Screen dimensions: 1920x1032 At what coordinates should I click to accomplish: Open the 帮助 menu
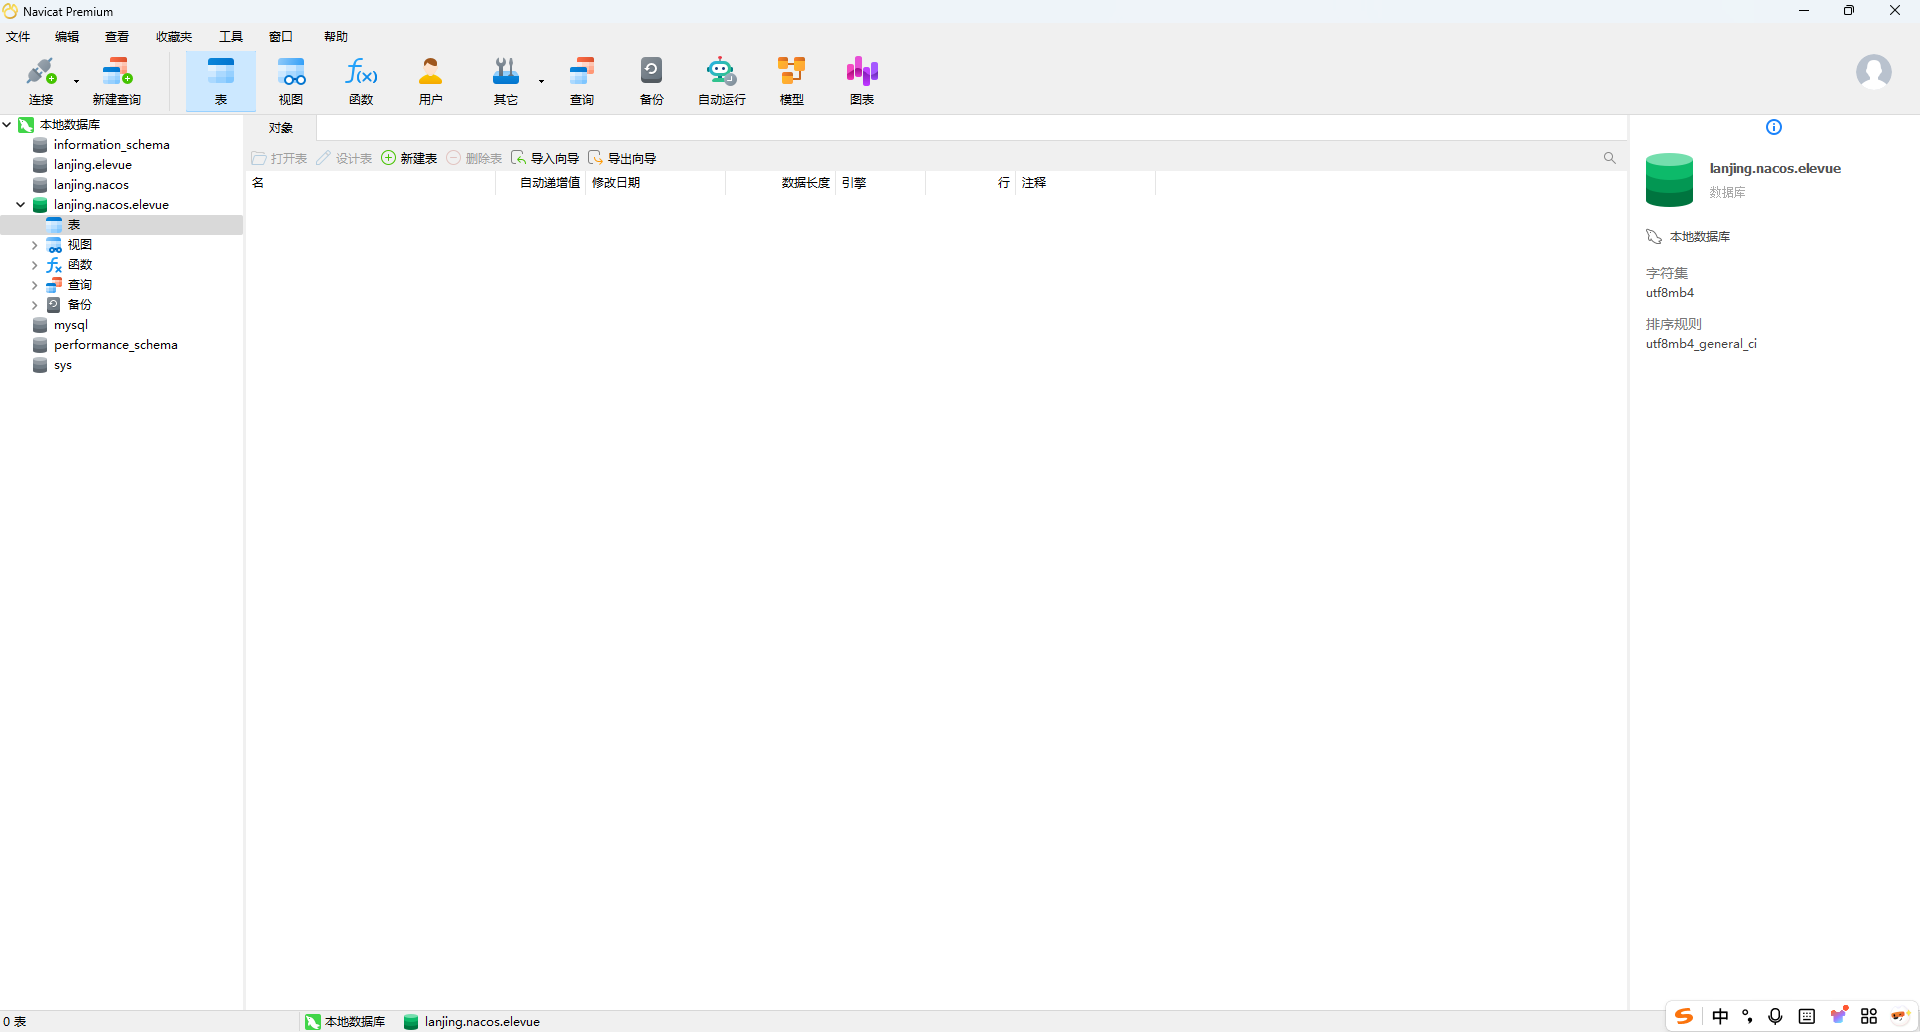point(336,37)
